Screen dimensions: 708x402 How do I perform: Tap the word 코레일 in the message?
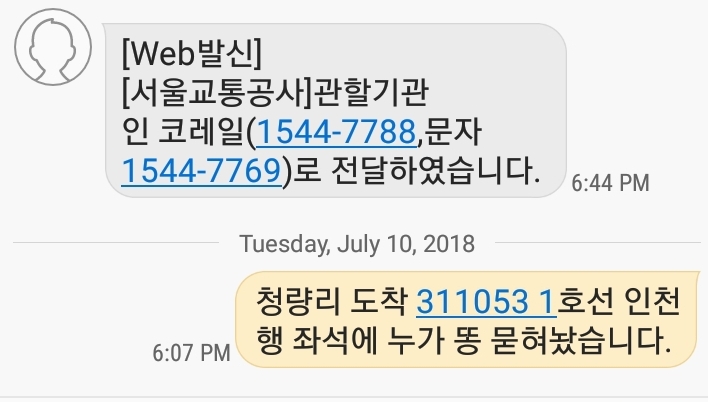(x=199, y=132)
